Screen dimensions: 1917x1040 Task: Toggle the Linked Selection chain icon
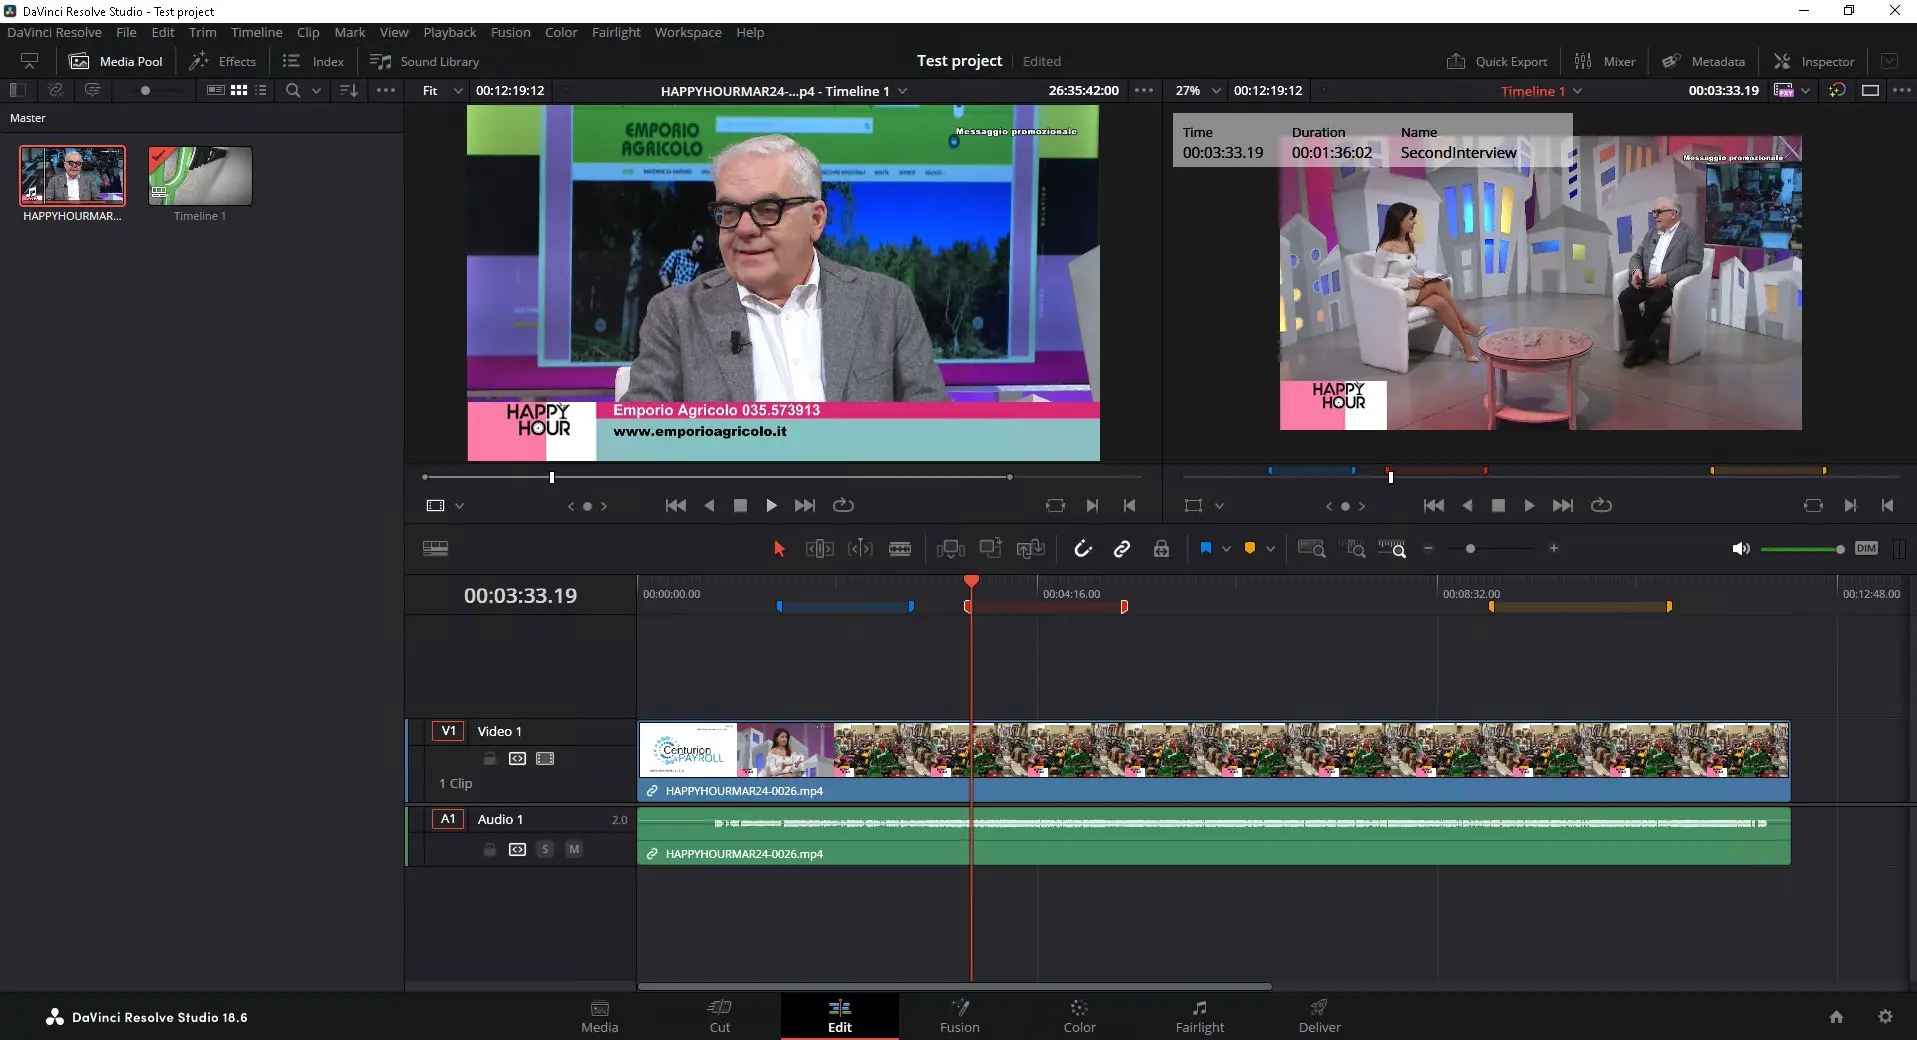(1122, 549)
